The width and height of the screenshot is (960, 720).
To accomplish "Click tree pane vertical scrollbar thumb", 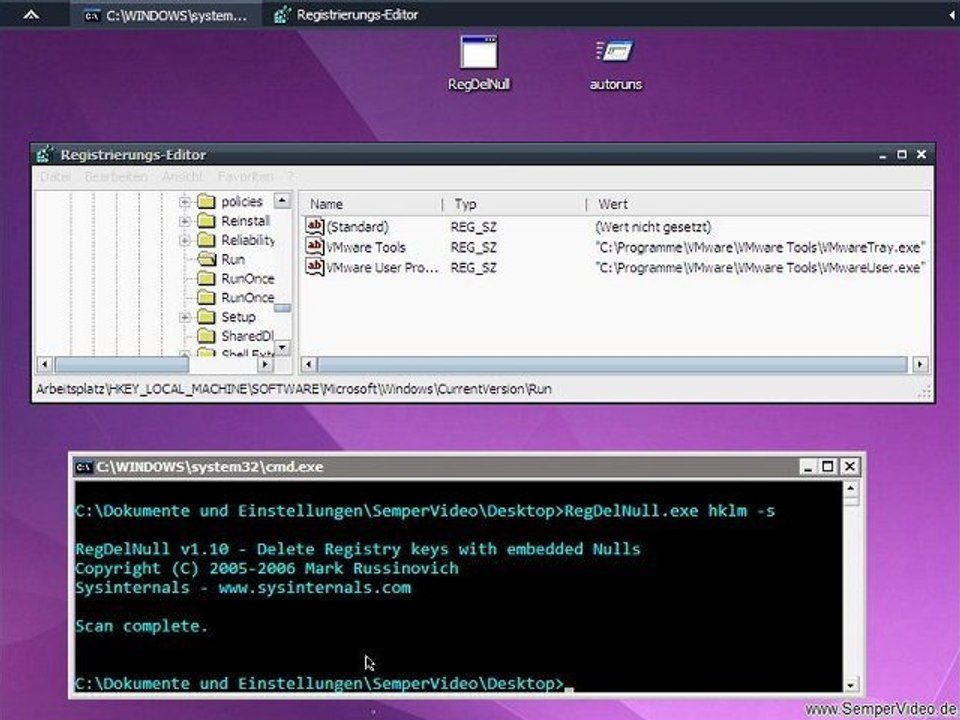I will click(x=282, y=307).
